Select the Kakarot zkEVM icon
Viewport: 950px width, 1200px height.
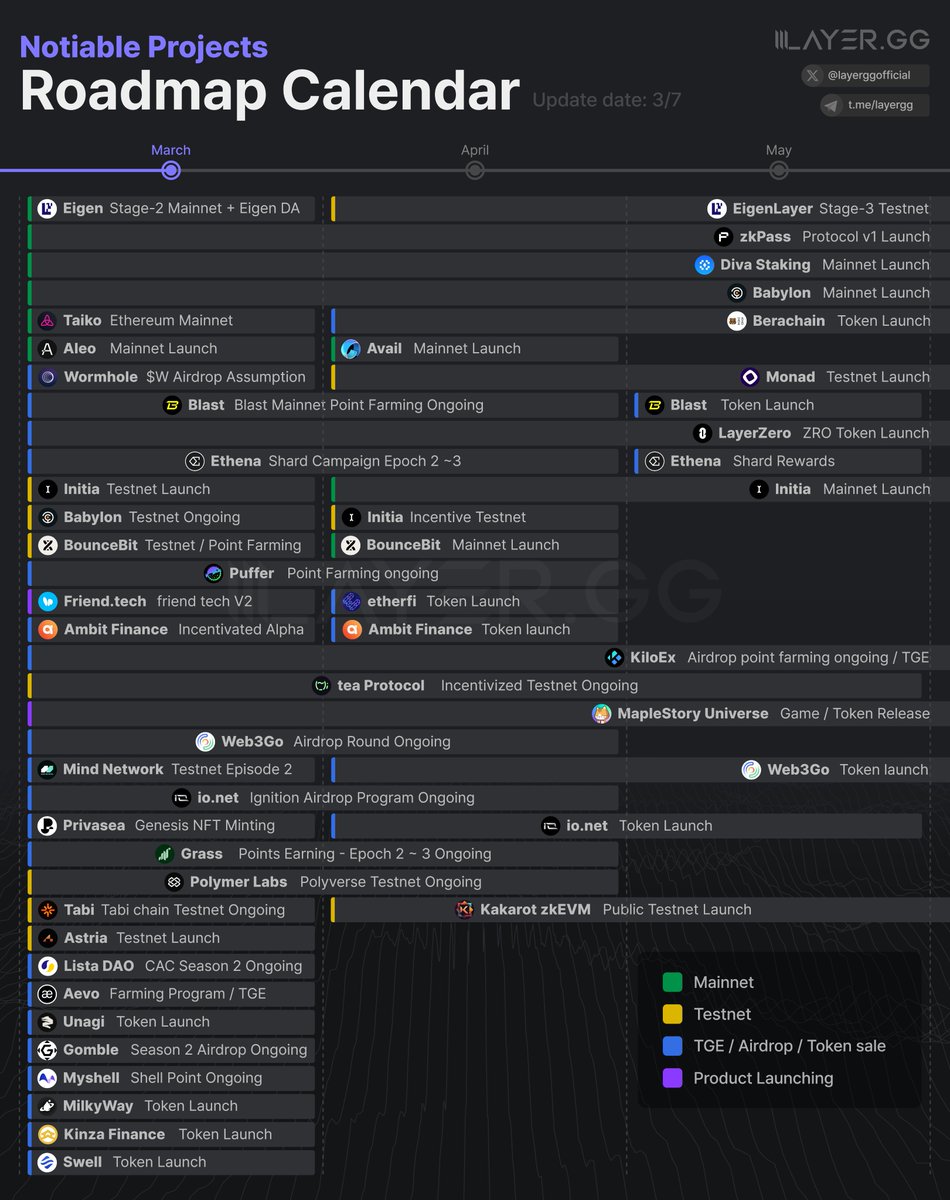(x=466, y=910)
